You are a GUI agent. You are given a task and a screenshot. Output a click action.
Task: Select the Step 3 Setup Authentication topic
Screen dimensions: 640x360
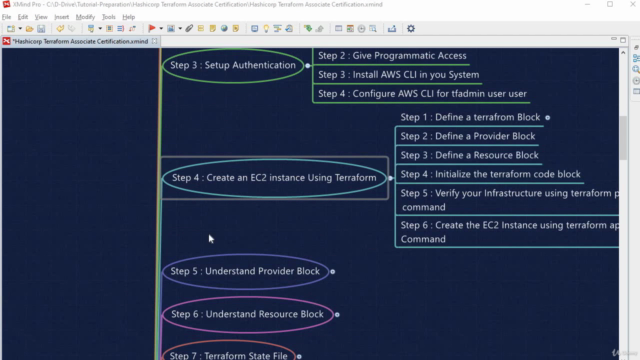click(233, 65)
